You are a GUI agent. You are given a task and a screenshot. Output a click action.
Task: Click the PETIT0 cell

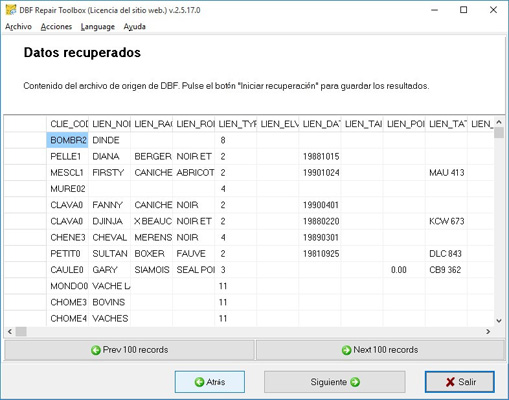68,254
